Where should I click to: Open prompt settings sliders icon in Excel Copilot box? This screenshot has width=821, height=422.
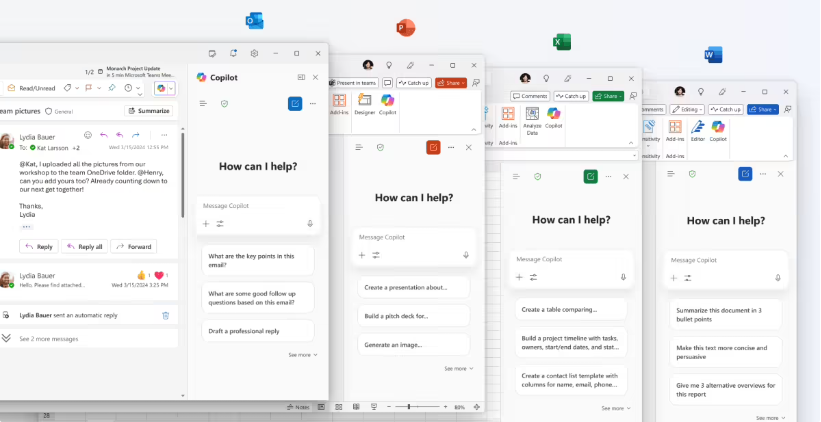533,277
